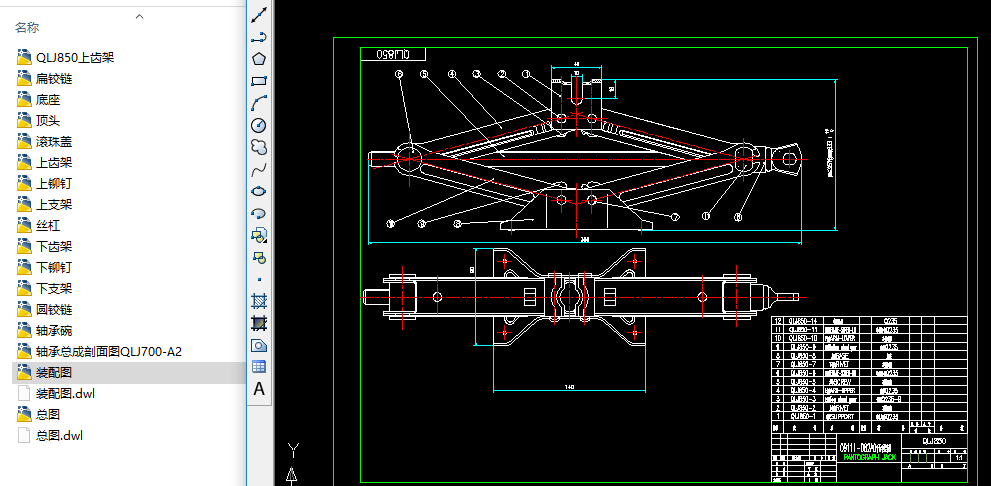
Task: Select the file 扁铰链
Action: tap(54, 79)
